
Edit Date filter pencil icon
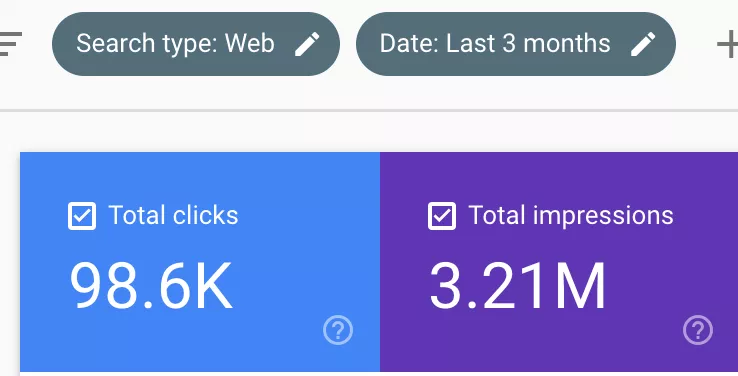point(643,44)
